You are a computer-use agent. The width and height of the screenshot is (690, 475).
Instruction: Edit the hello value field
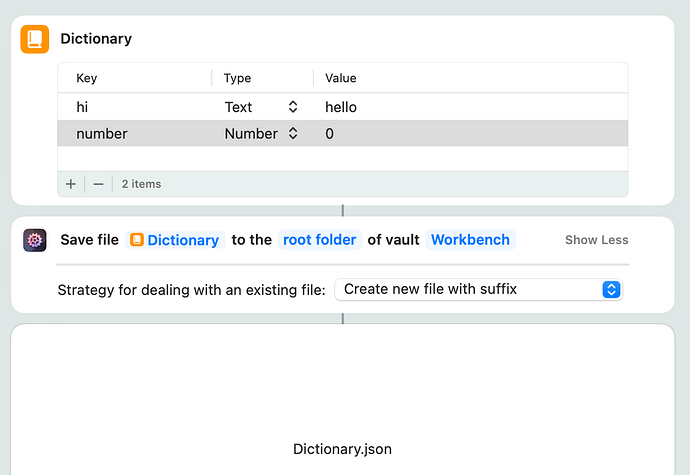click(x=341, y=107)
